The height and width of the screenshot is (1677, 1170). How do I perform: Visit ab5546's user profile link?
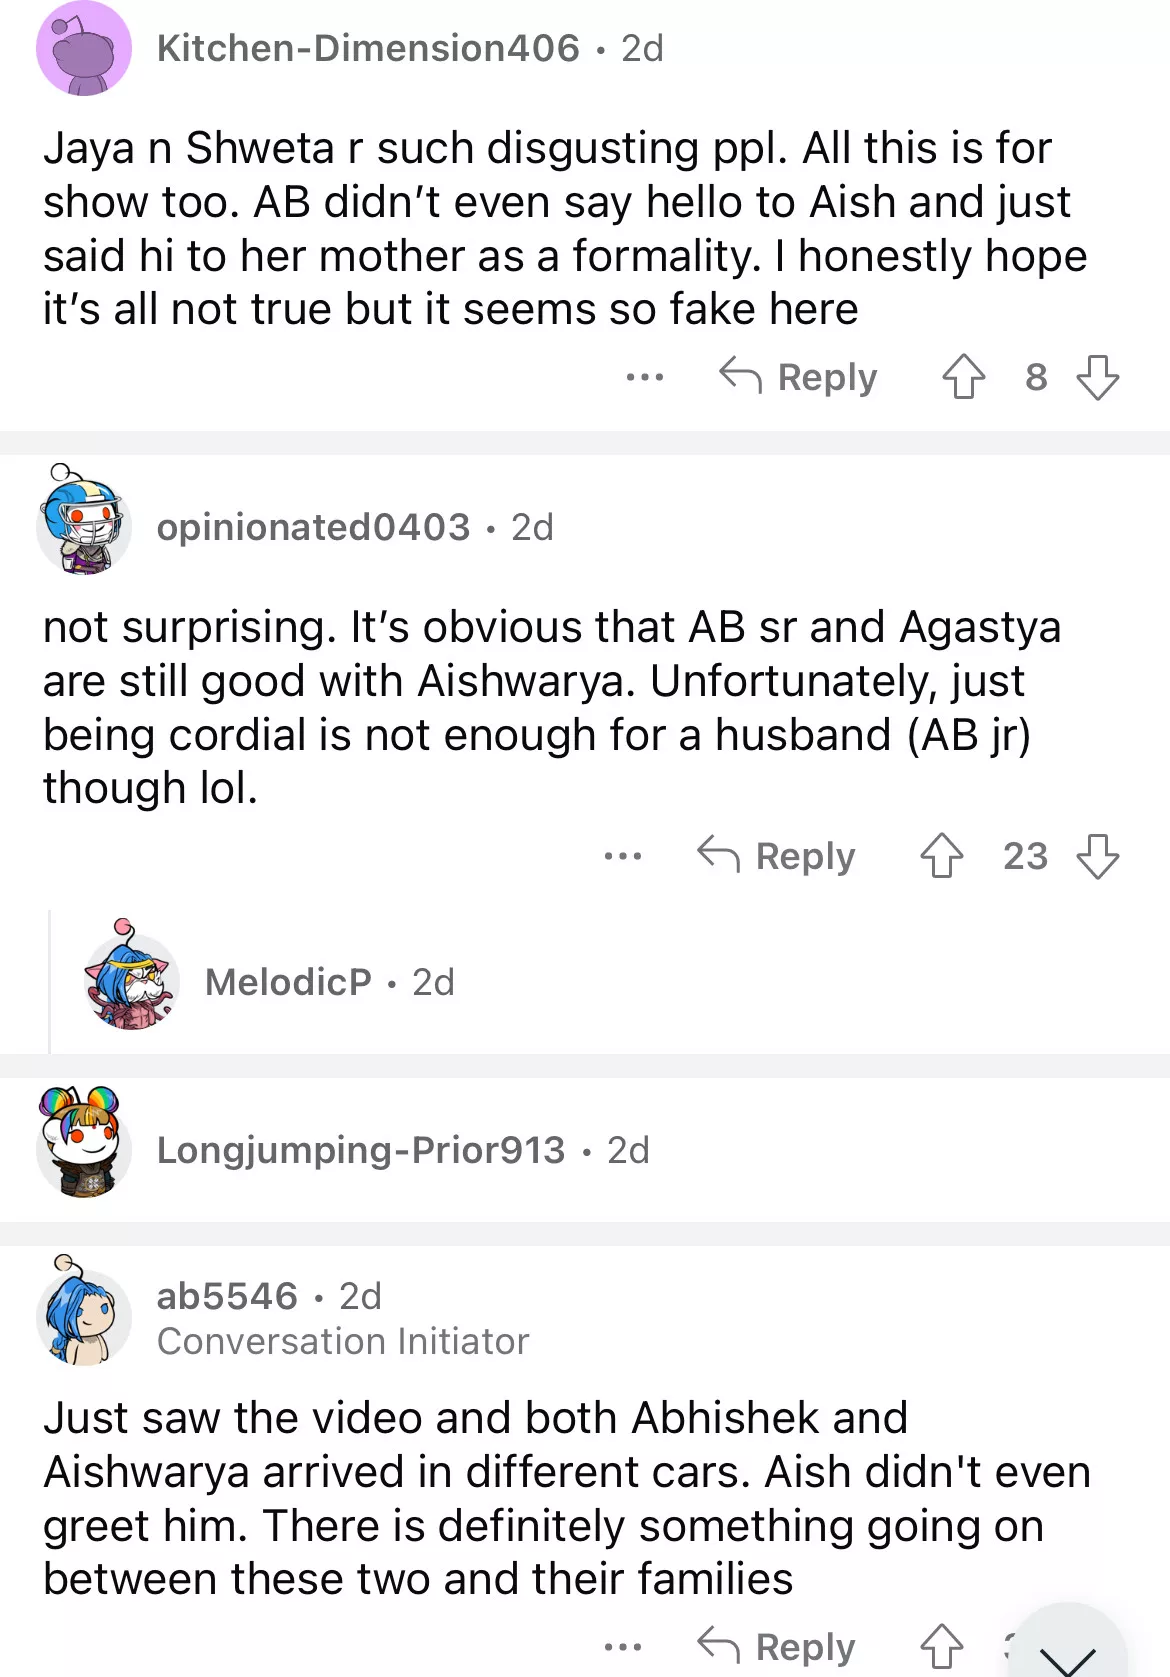(228, 1296)
